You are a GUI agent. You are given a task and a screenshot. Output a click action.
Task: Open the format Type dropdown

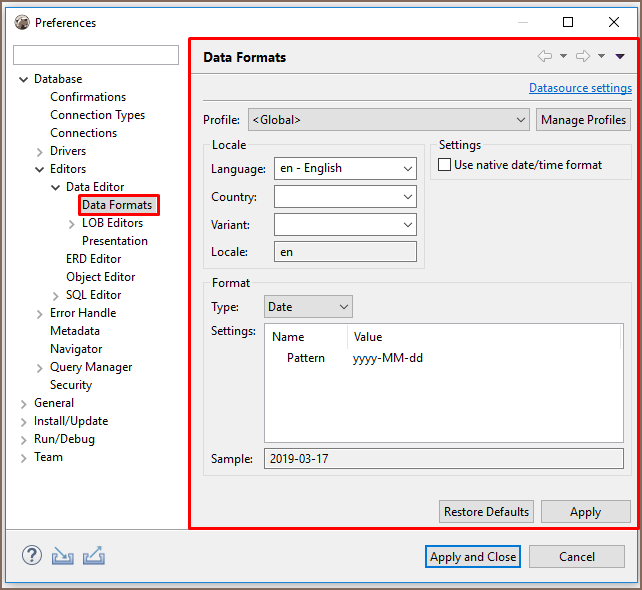pyautogui.click(x=308, y=307)
